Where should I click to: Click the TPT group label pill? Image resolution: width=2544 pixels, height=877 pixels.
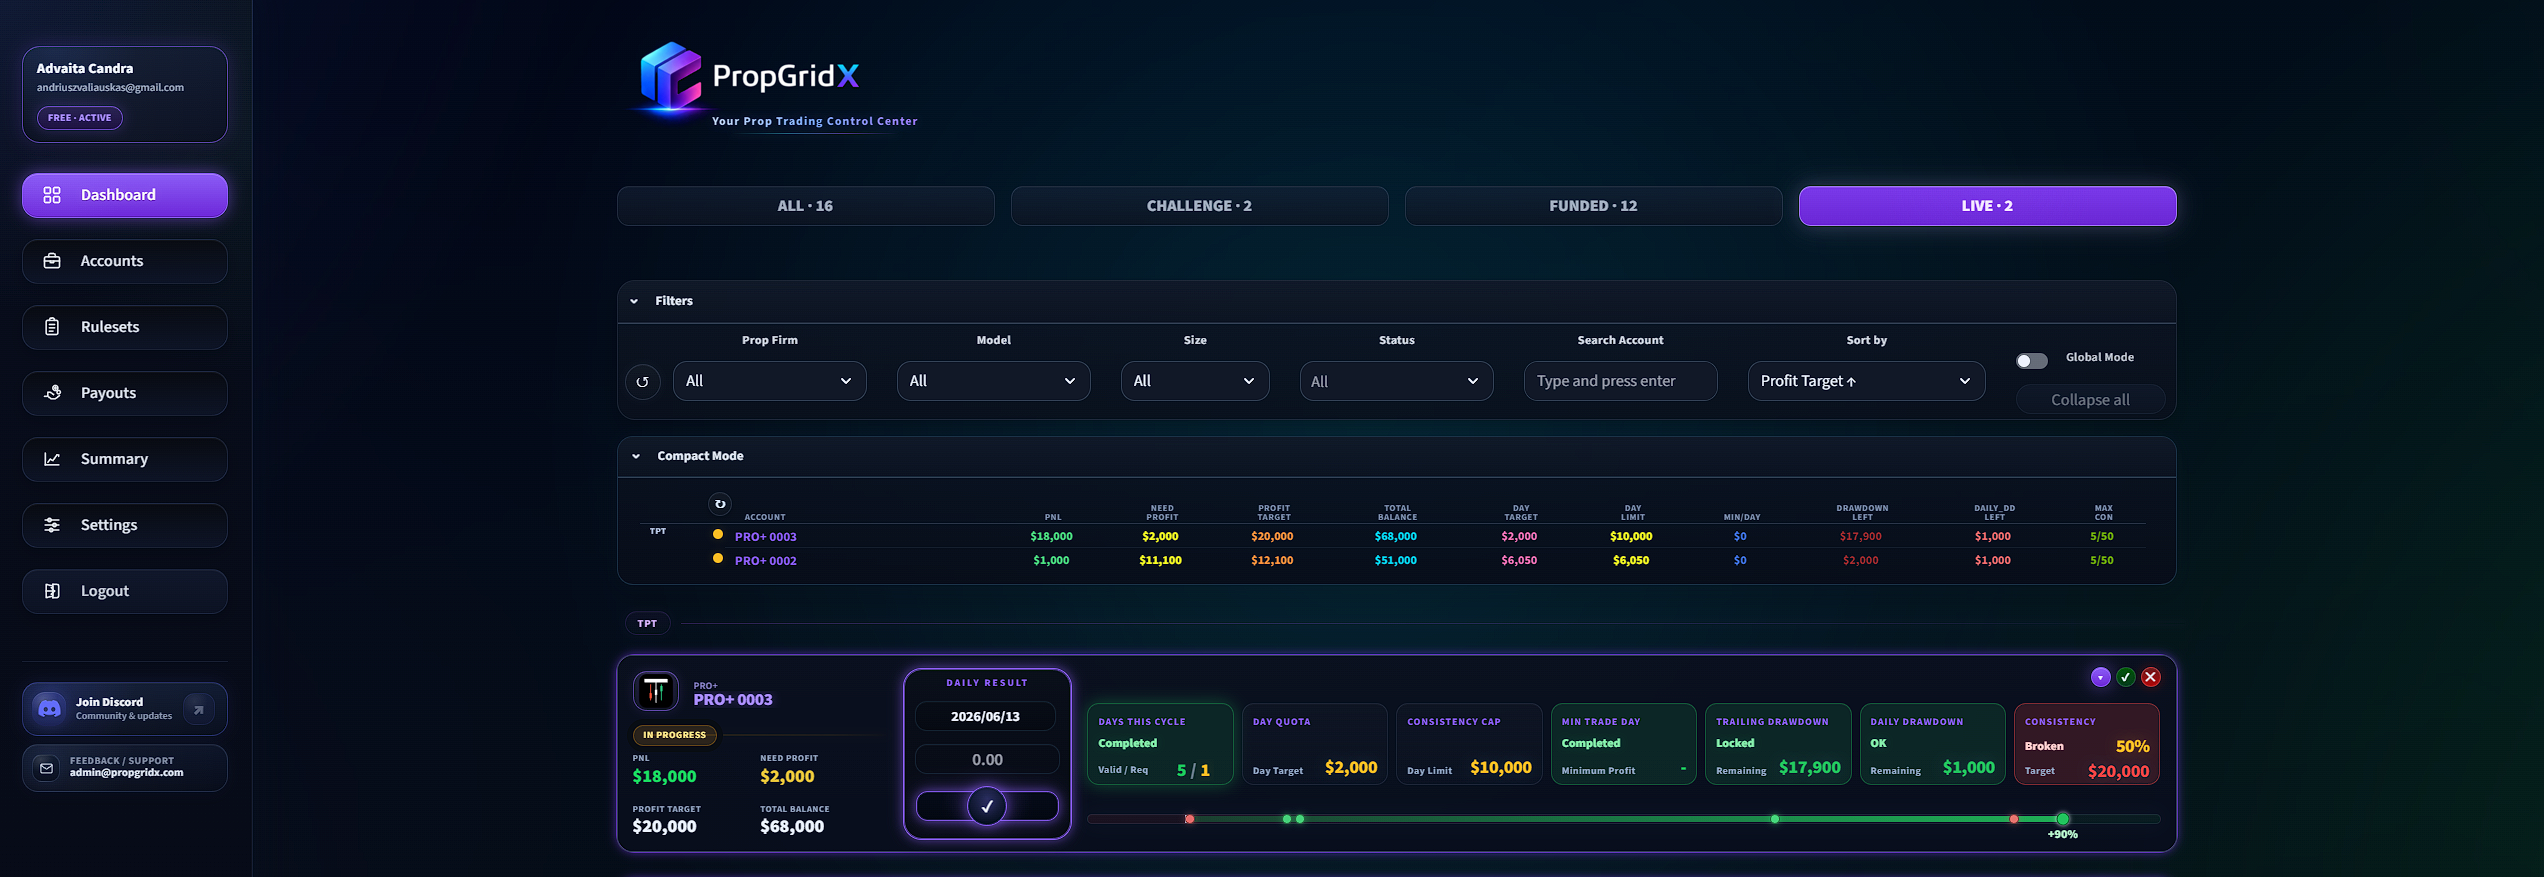[647, 624]
